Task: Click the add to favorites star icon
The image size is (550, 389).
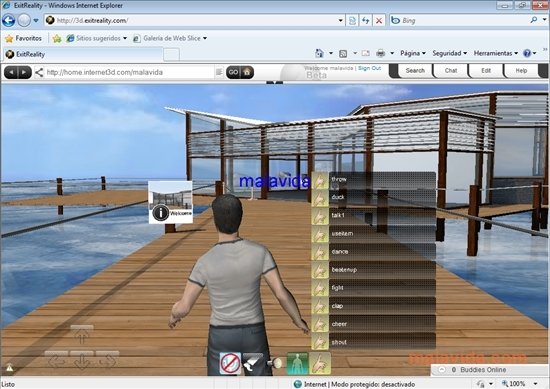Action: [57, 38]
